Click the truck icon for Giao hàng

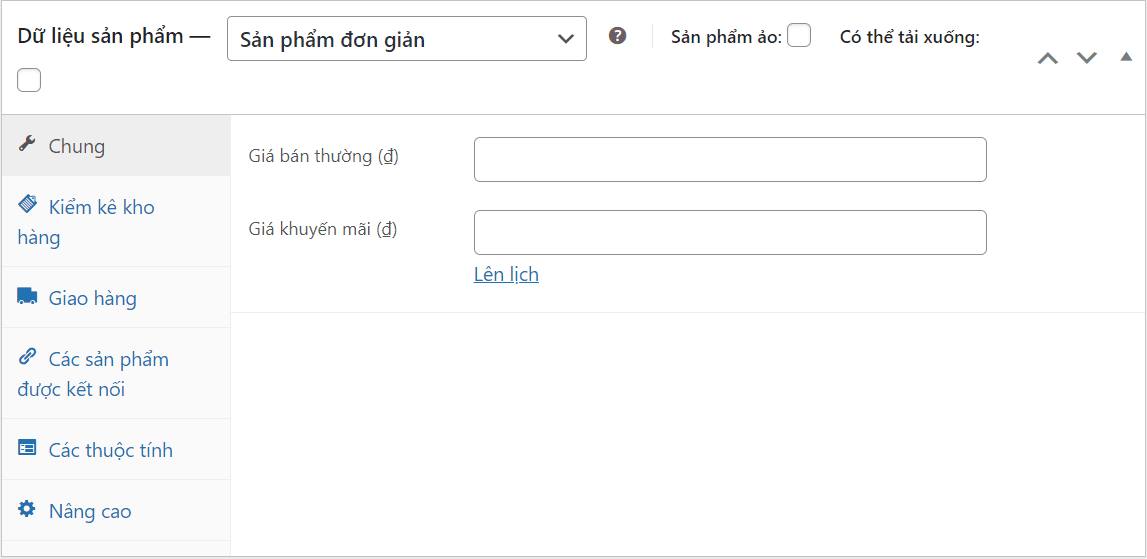click(x=27, y=296)
